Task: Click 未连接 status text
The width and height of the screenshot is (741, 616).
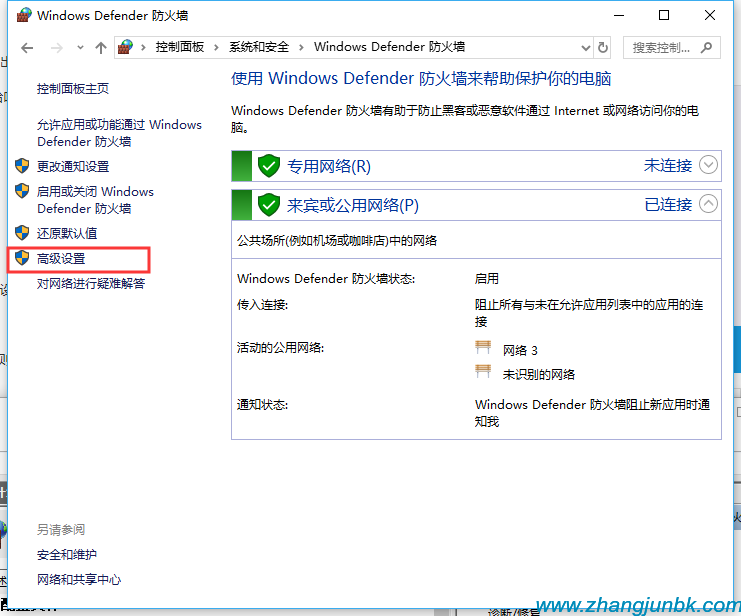Action: [x=667, y=165]
